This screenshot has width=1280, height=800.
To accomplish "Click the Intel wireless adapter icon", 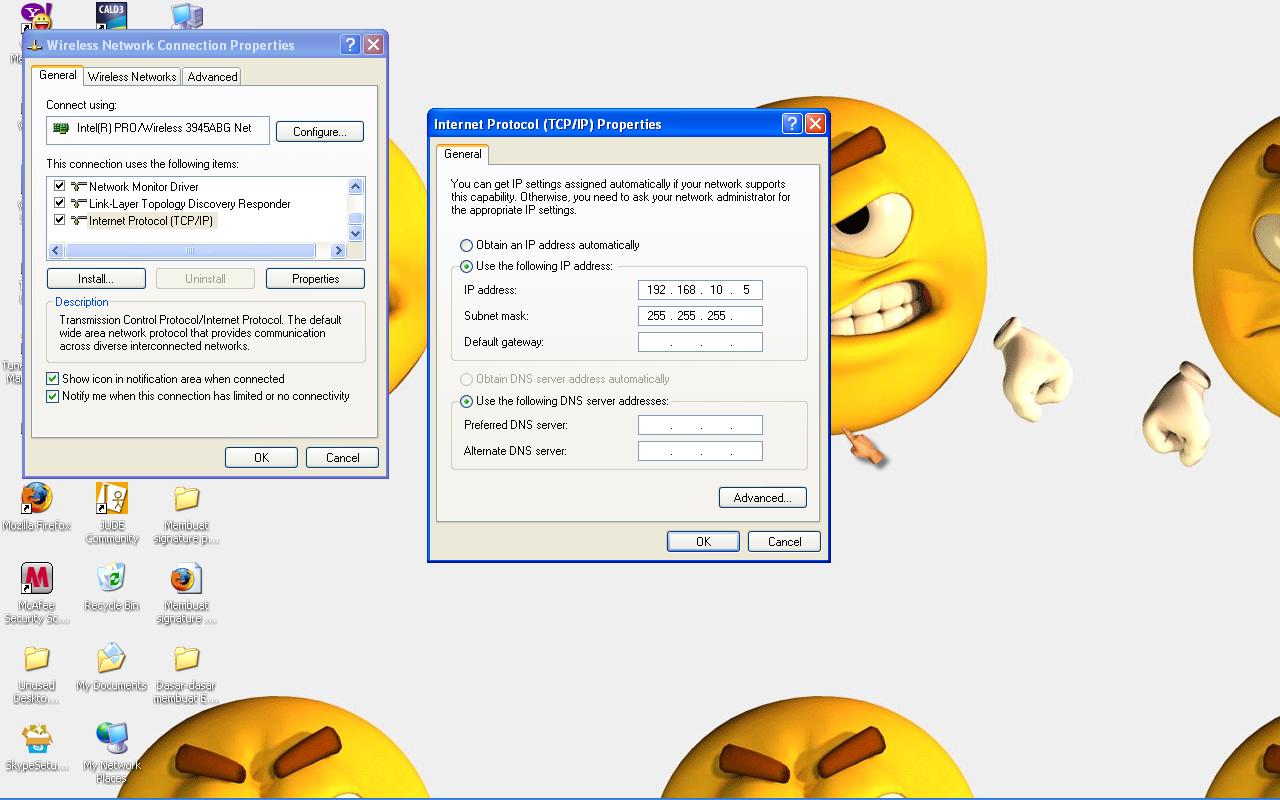I will click(61, 129).
